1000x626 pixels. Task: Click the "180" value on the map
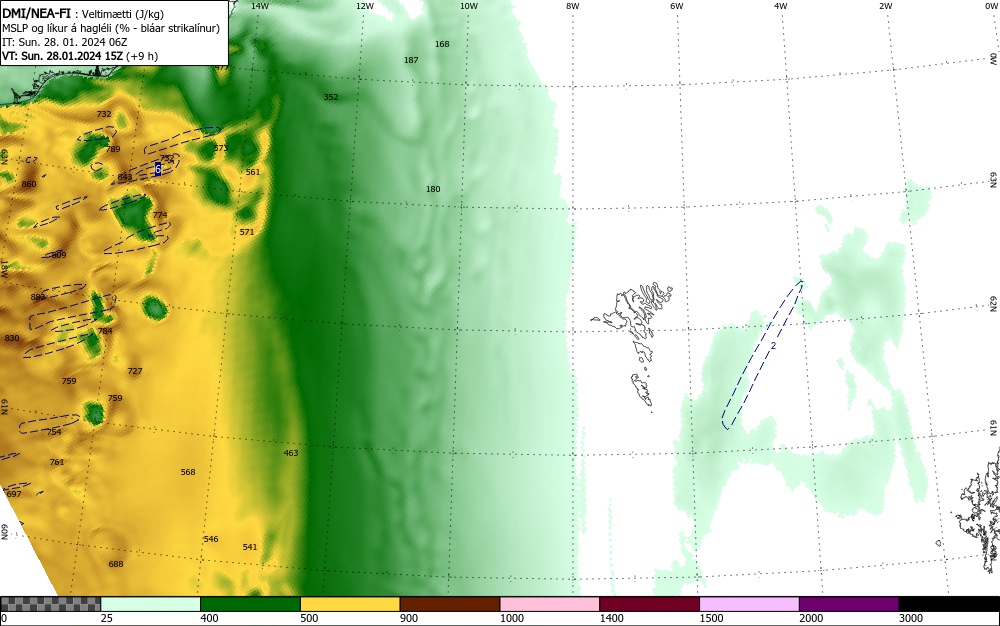432,189
